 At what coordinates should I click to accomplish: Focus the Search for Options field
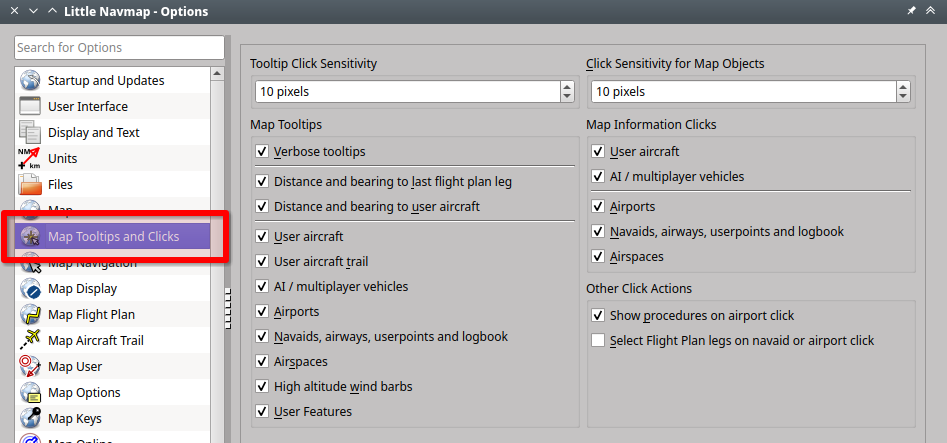click(120, 48)
